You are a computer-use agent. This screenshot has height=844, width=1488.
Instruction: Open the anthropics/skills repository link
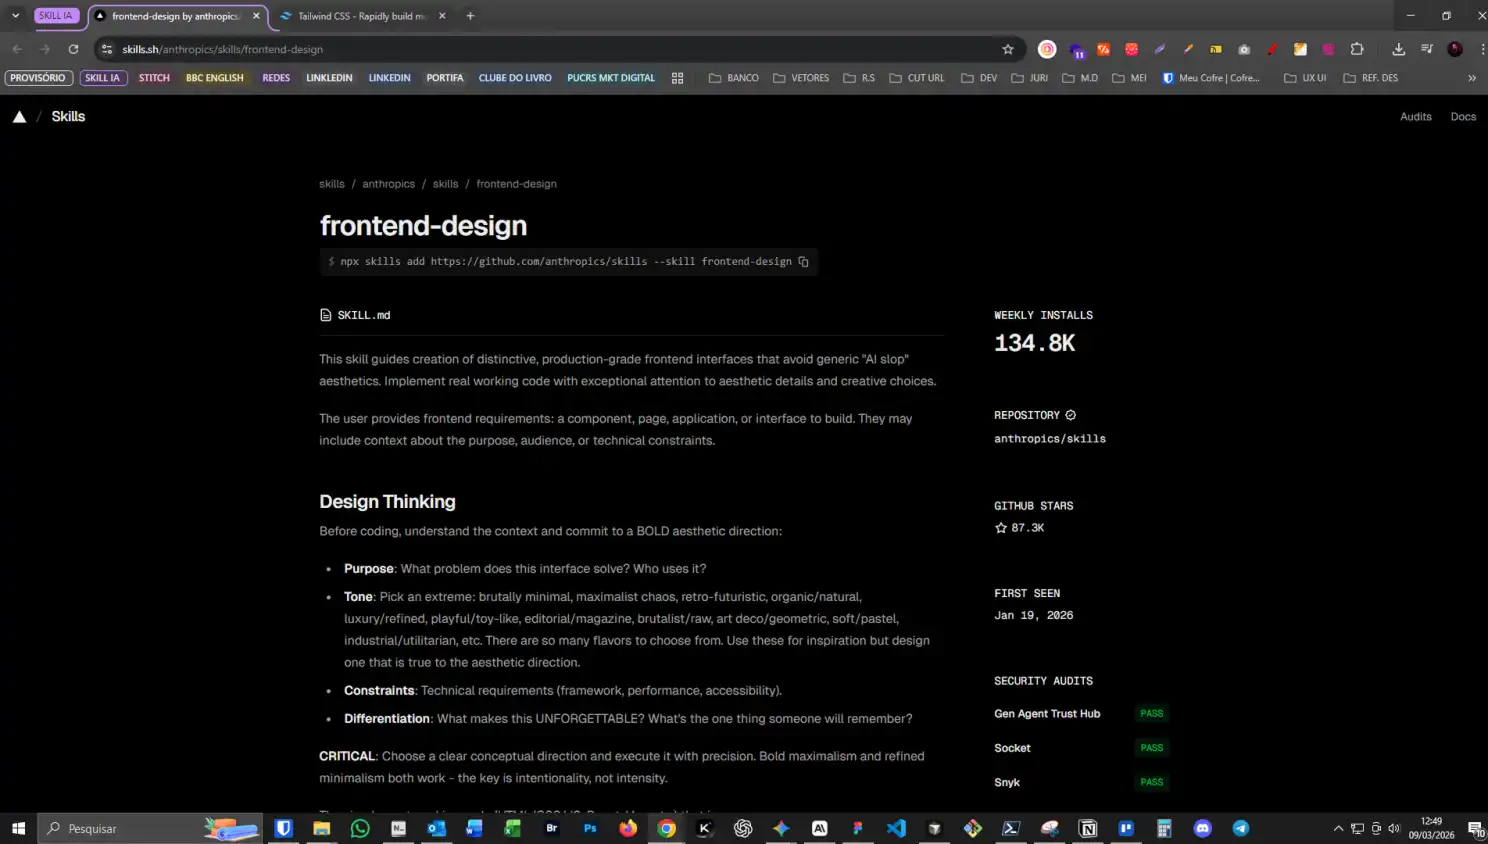(1049, 439)
